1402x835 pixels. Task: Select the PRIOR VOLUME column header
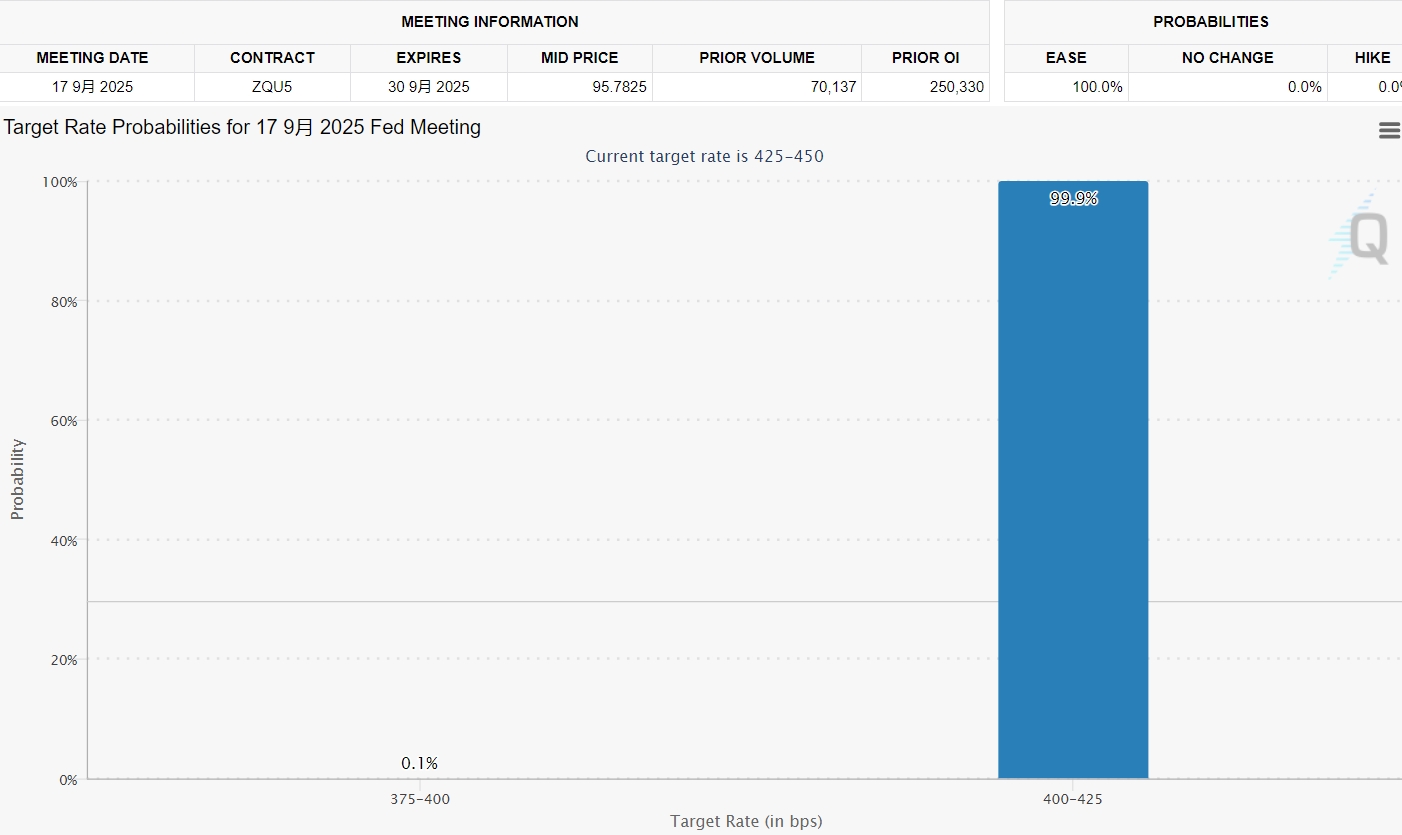[757, 58]
